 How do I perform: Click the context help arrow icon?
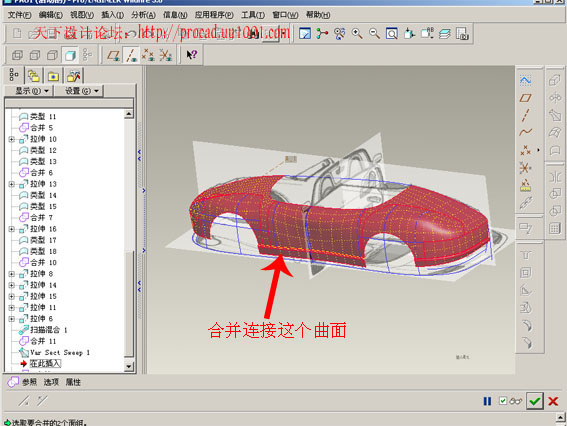tap(192, 55)
